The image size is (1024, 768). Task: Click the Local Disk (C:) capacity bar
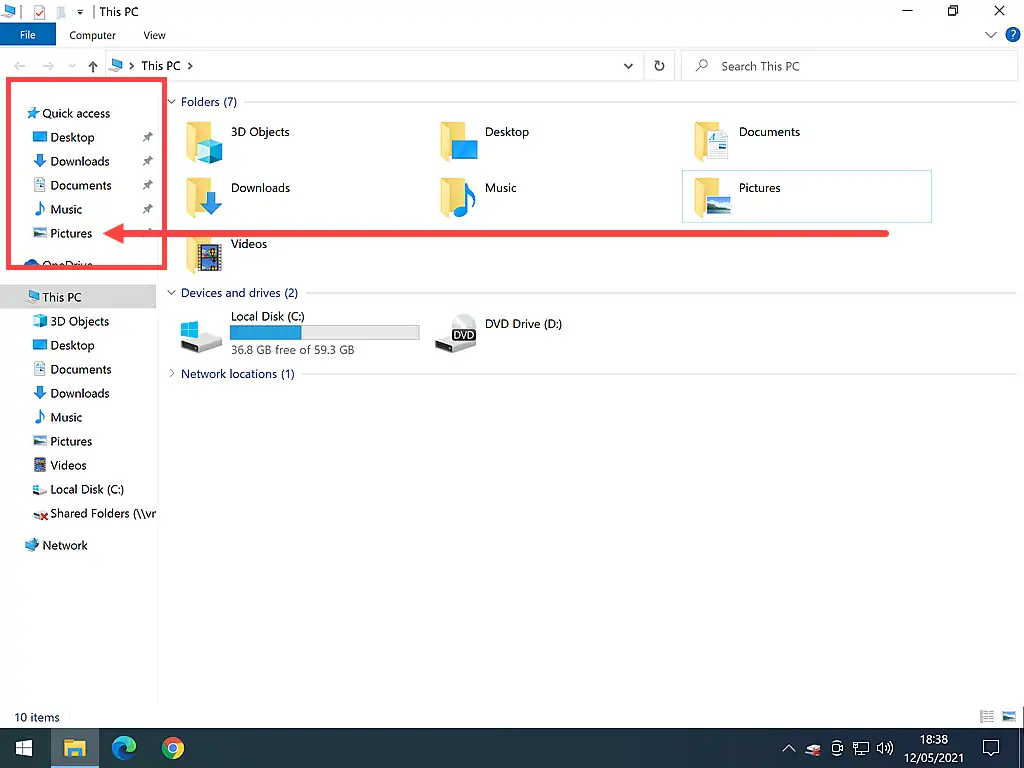pyautogui.click(x=324, y=331)
